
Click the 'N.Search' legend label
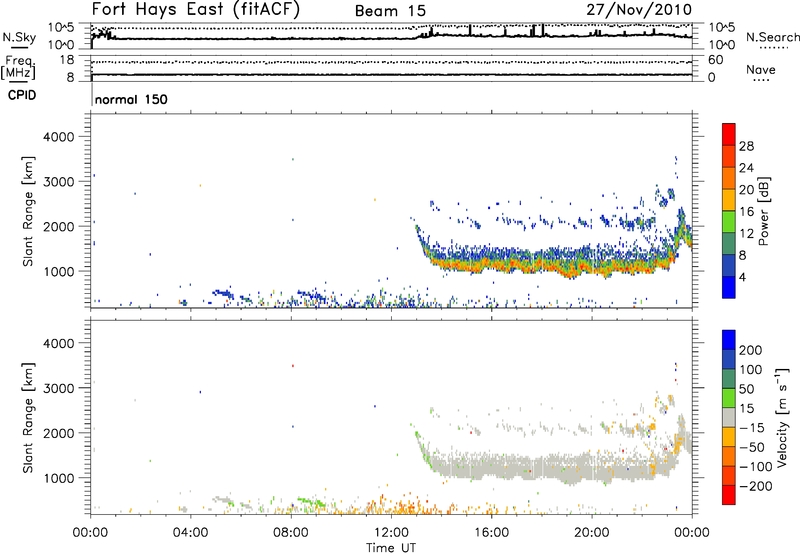coord(772,37)
